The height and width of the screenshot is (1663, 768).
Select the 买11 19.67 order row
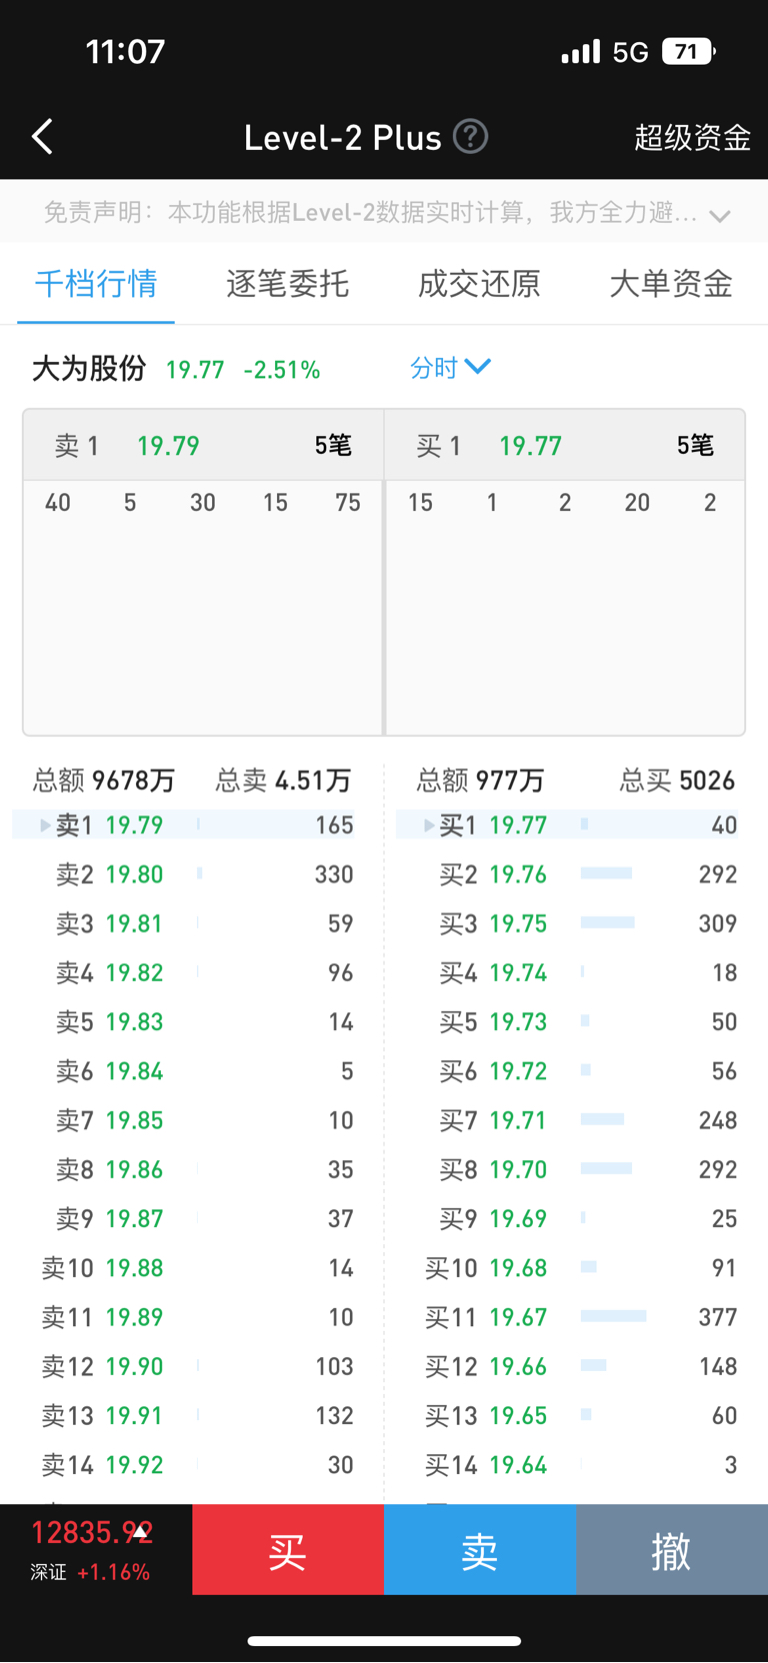[580, 1317]
